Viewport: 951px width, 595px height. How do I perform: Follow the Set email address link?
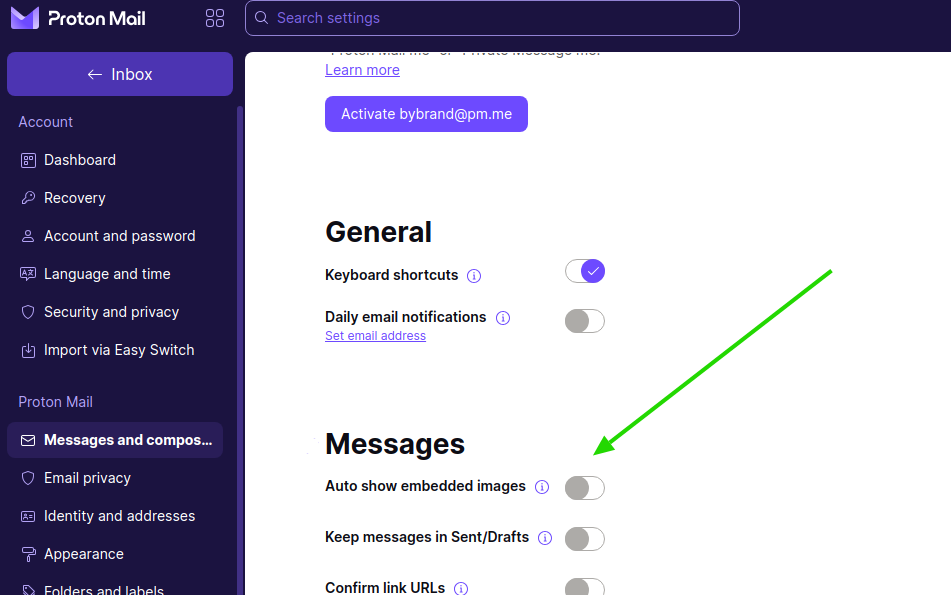pyautogui.click(x=375, y=336)
